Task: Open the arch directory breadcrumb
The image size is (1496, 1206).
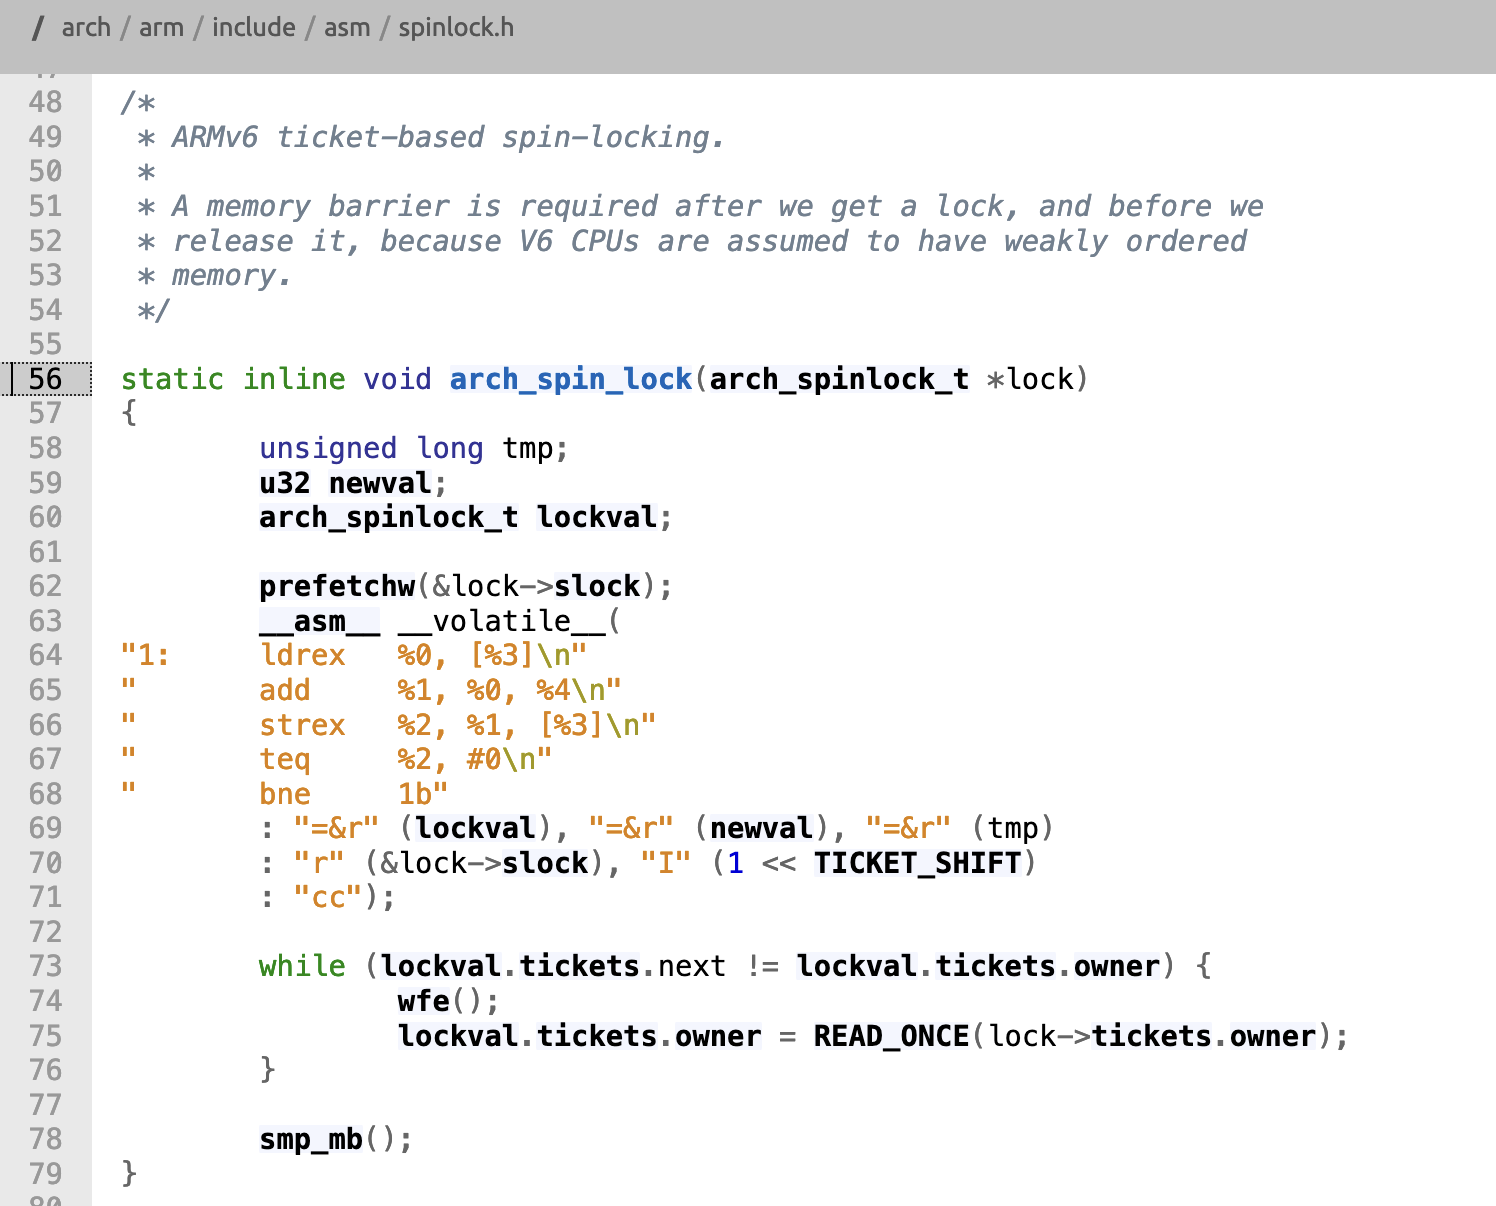Action: click(86, 28)
